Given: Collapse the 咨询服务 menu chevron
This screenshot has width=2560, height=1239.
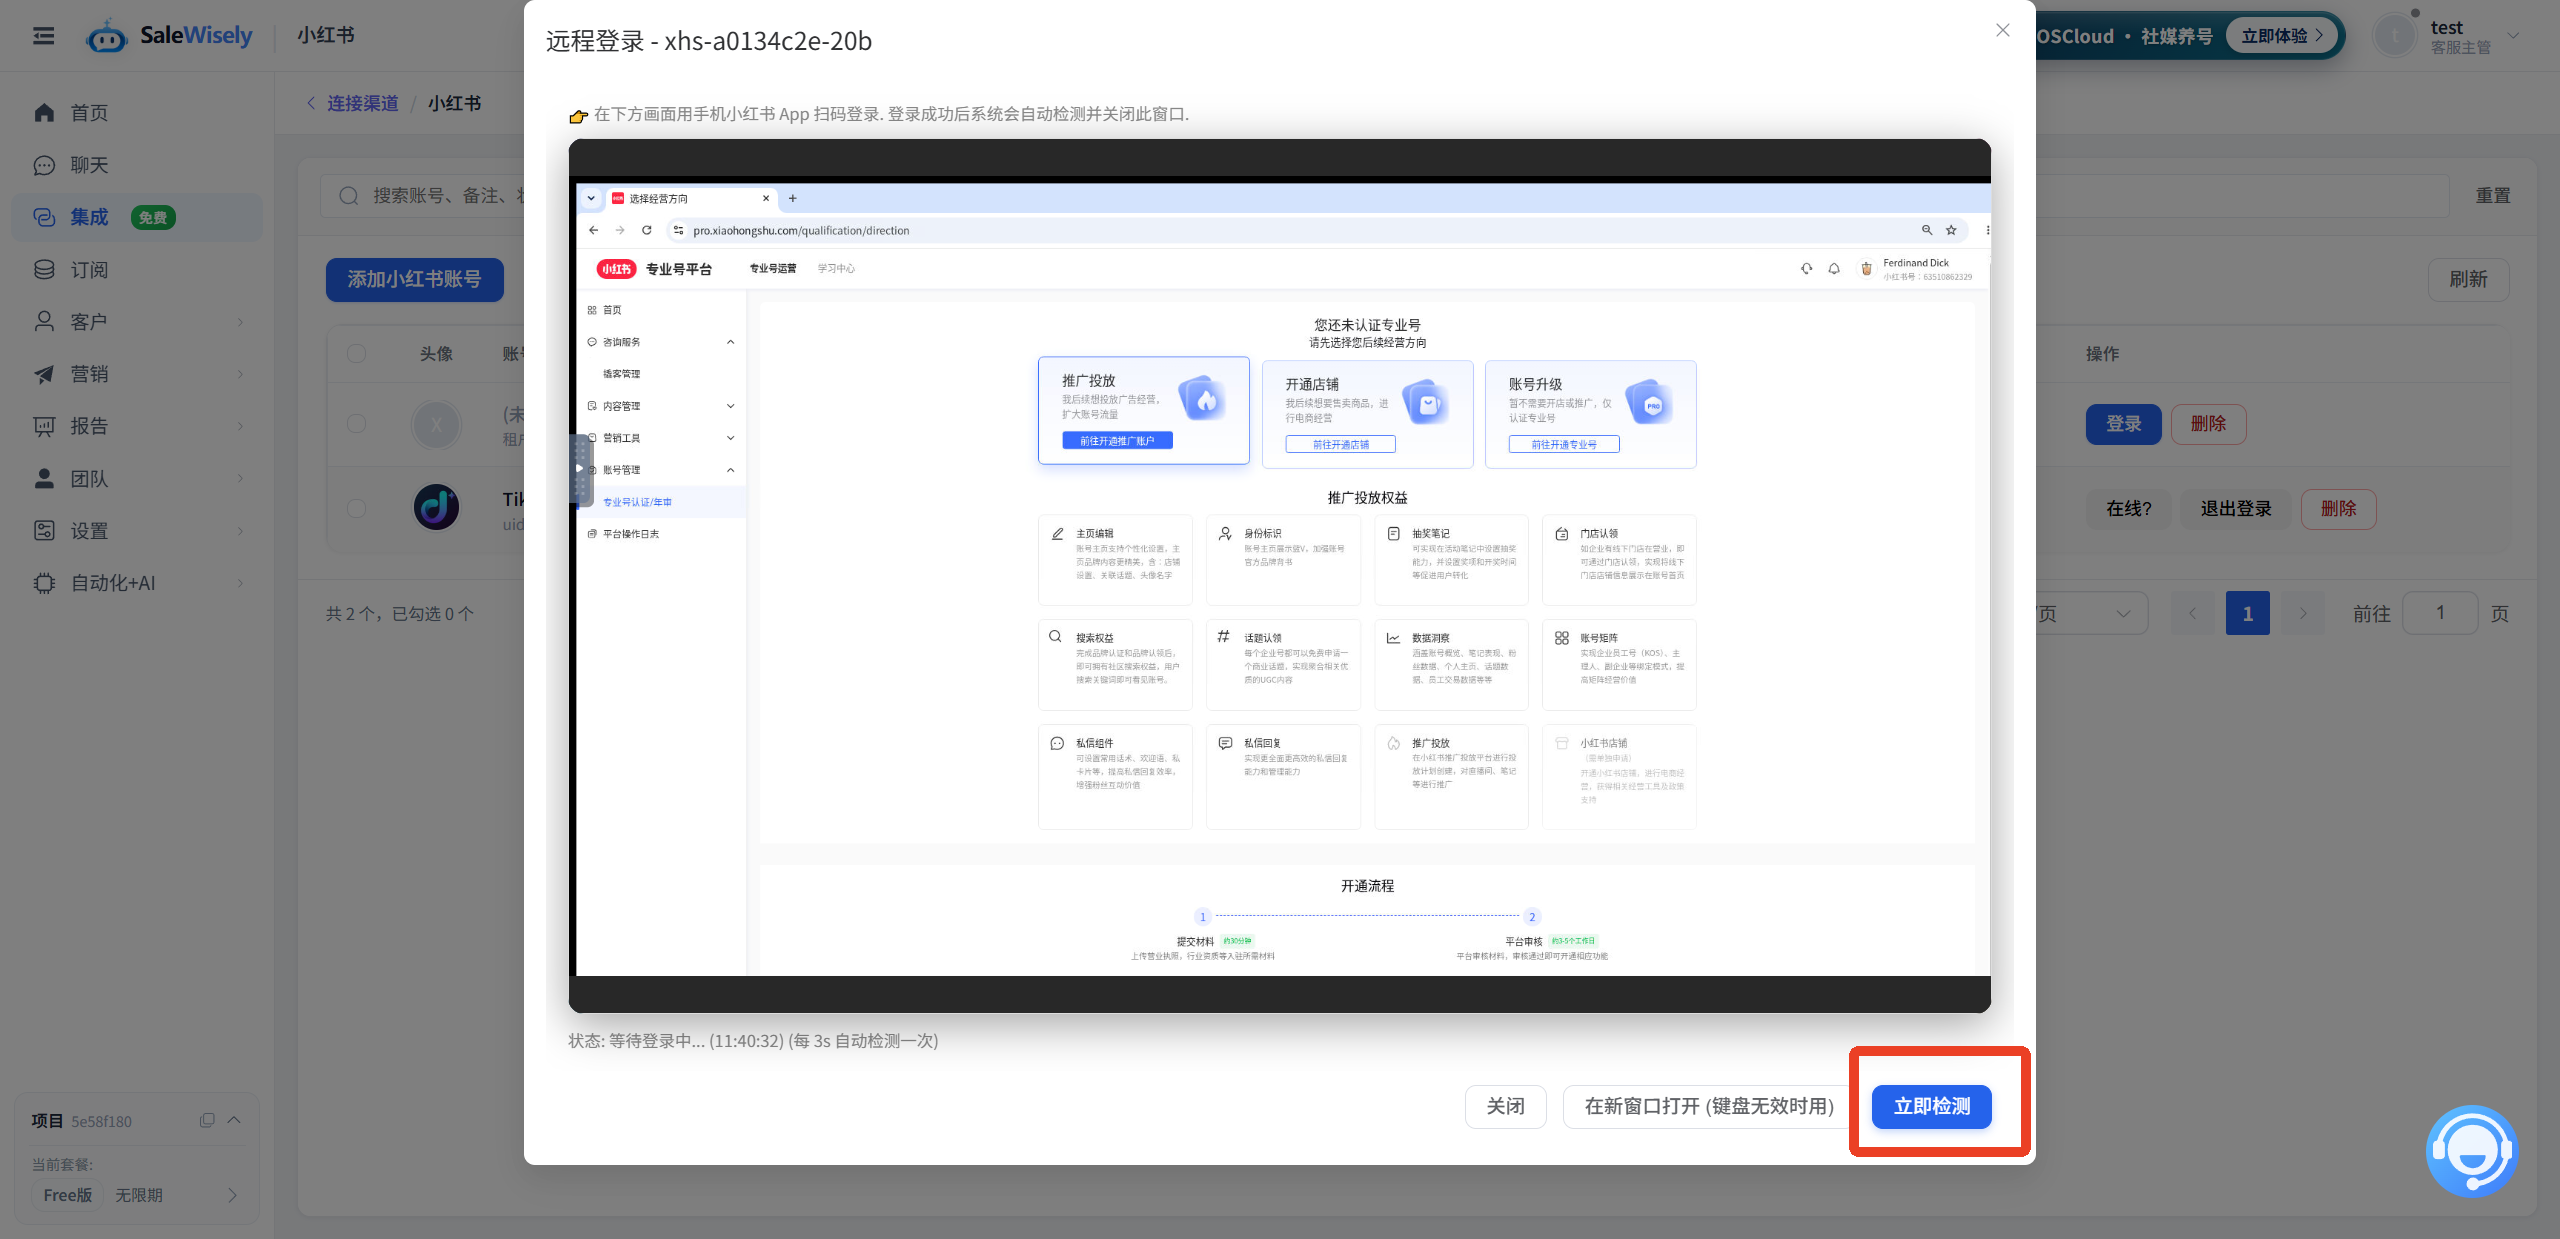Looking at the screenshot, I should [731, 342].
